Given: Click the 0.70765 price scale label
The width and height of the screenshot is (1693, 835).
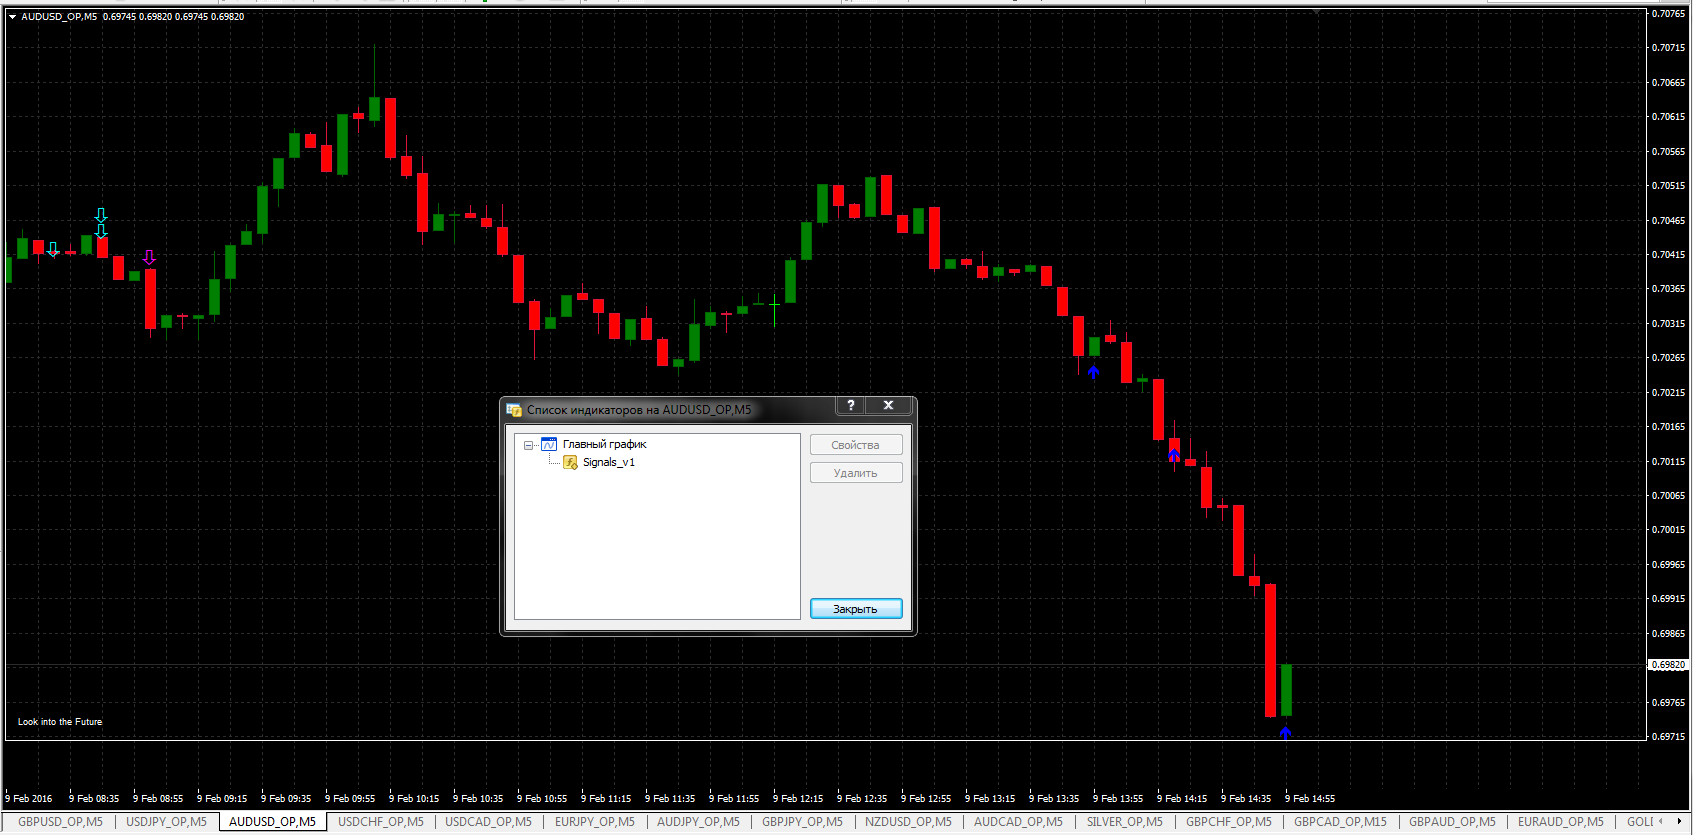Looking at the screenshot, I should point(1668,14).
